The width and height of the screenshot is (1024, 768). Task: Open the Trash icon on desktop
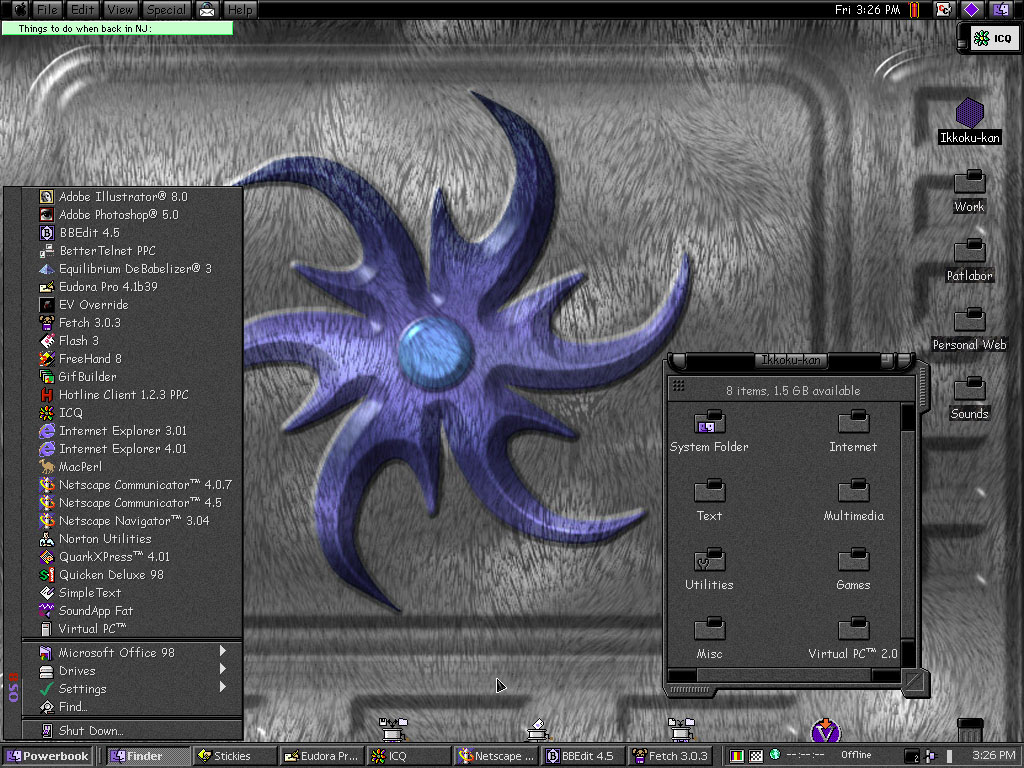click(x=970, y=730)
